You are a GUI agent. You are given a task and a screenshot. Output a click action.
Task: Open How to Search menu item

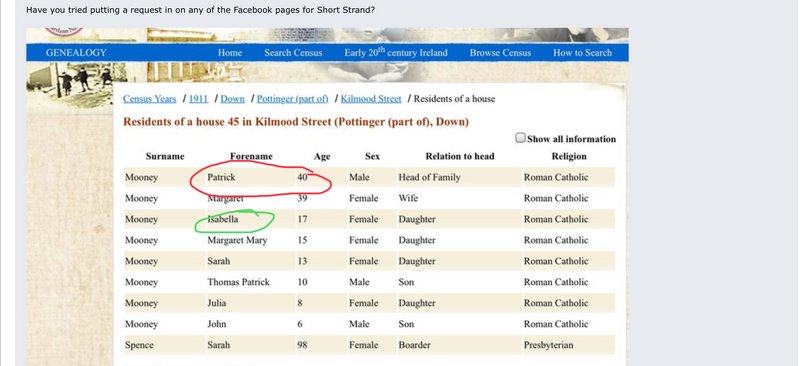582,53
